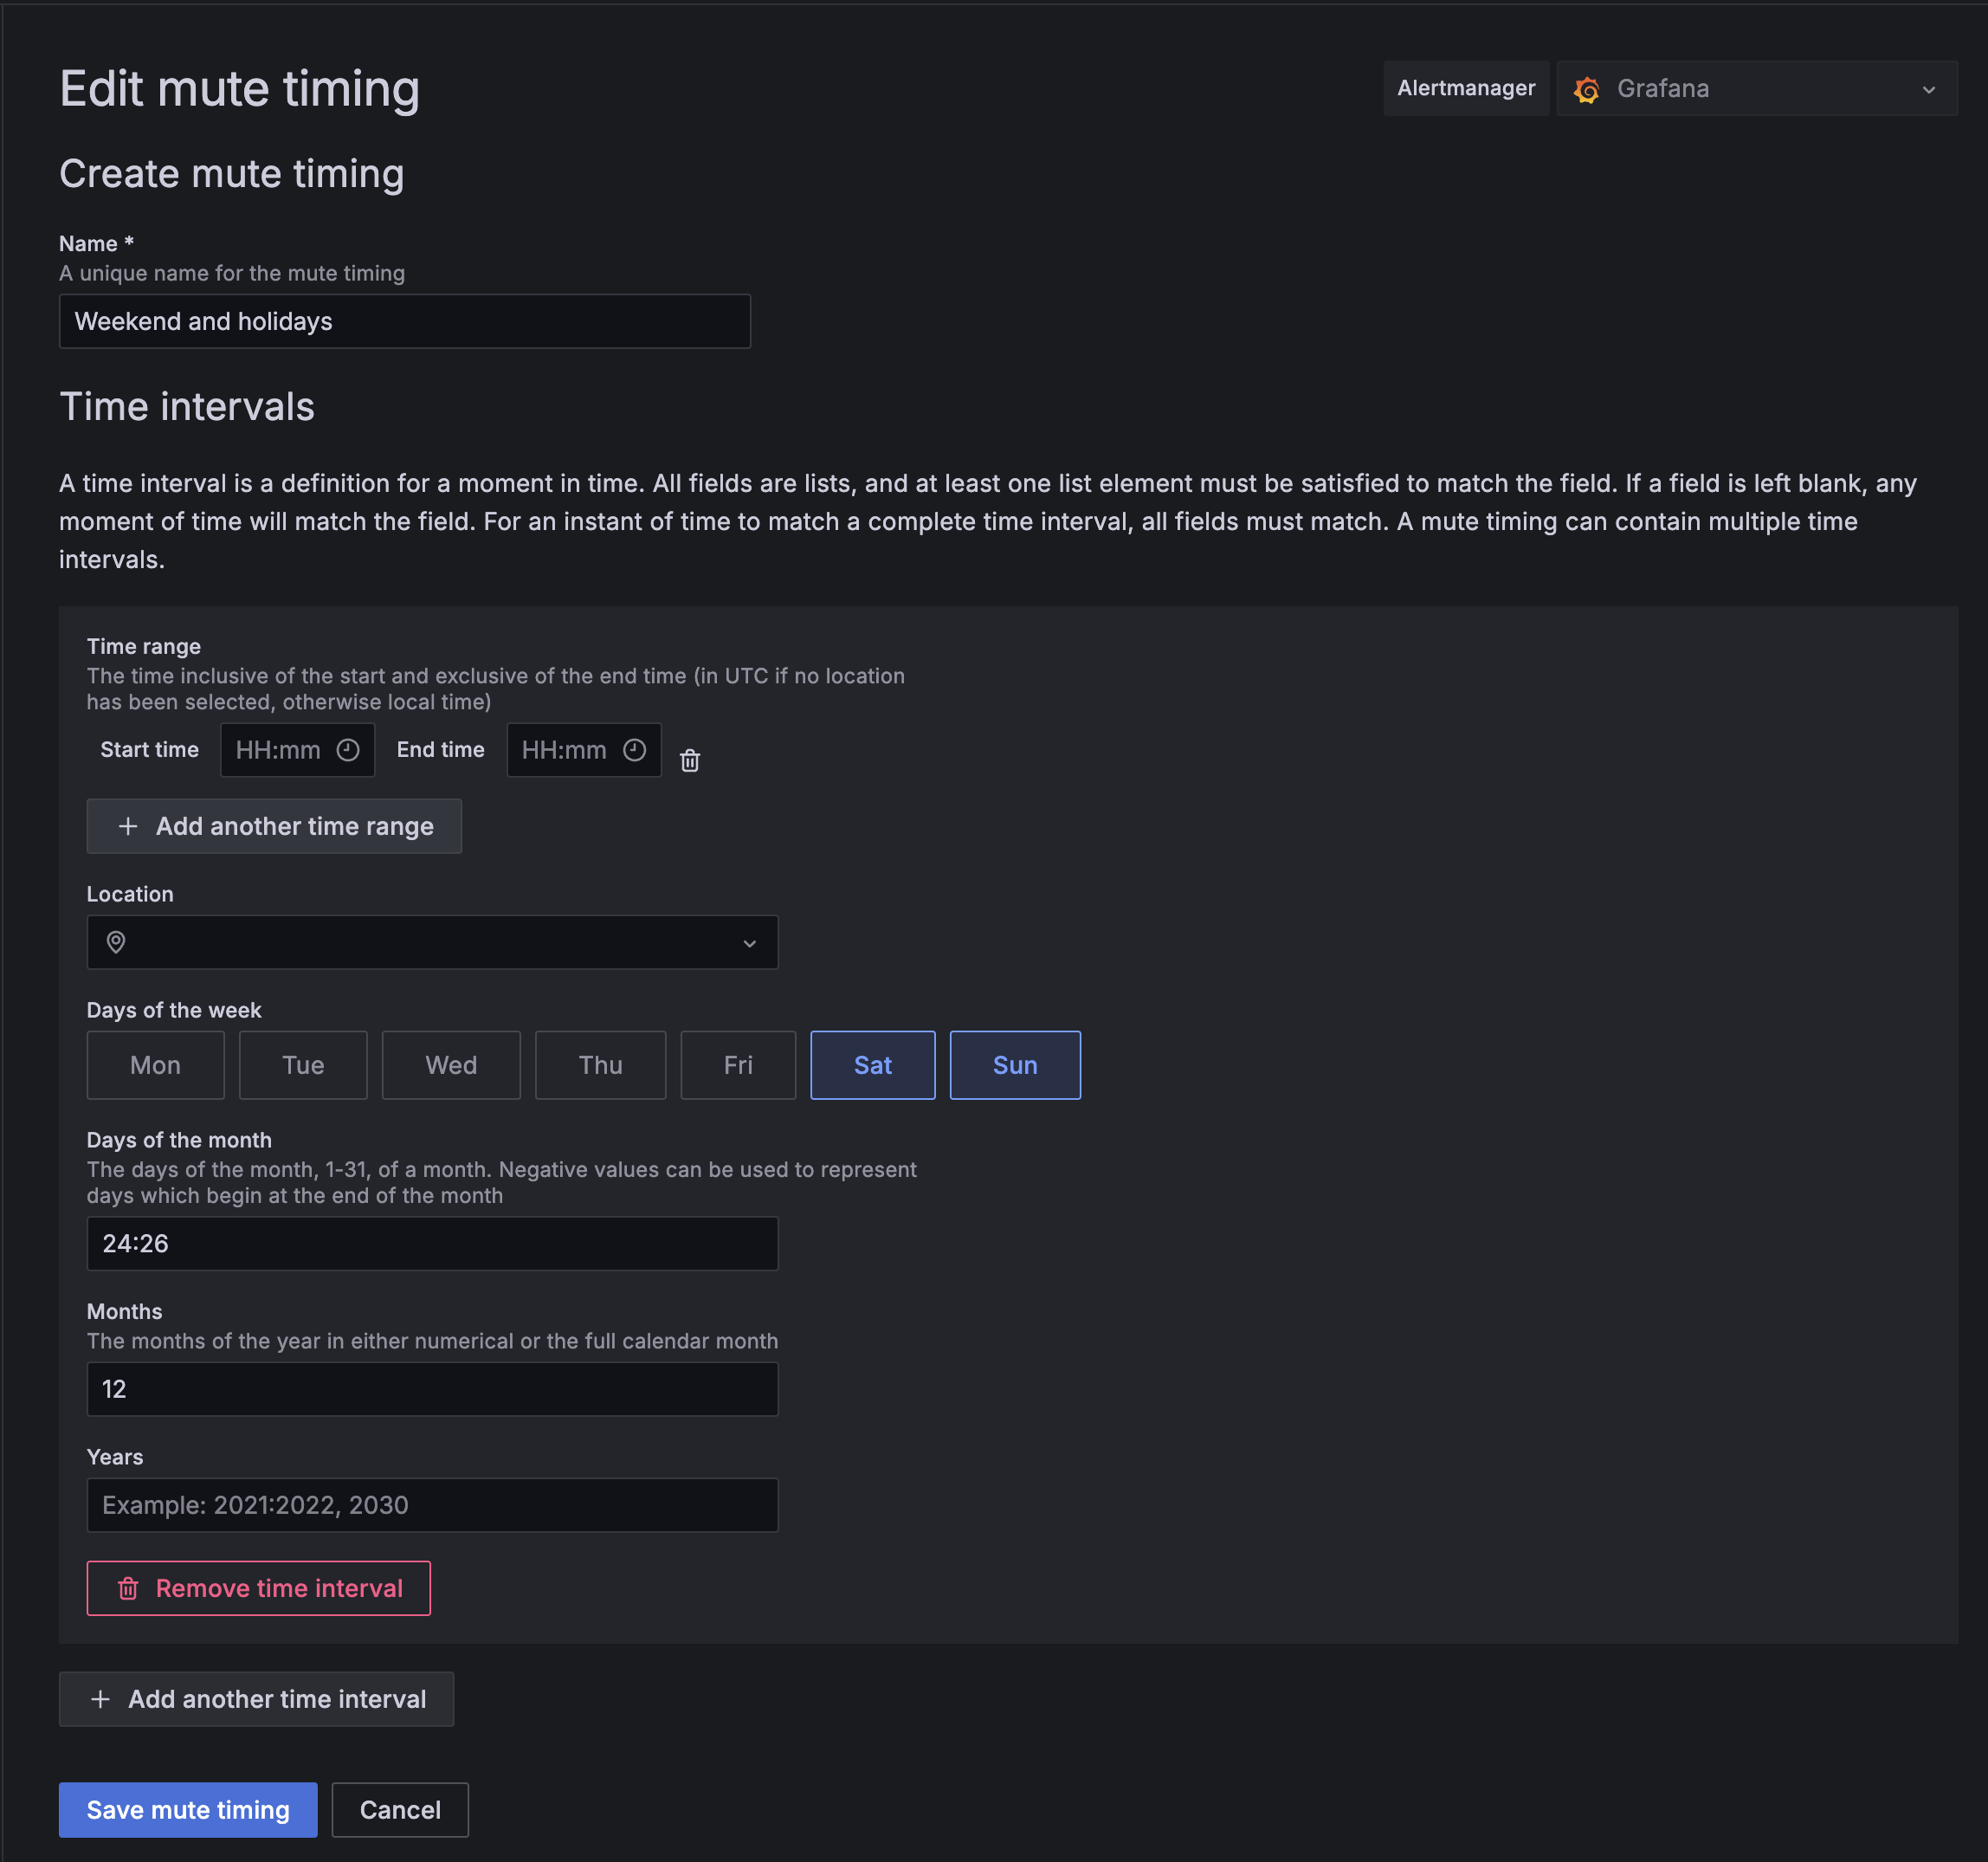Enable Wed day of the week
The width and height of the screenshot is (1988, 1862).
click(x=451, y=1065)
